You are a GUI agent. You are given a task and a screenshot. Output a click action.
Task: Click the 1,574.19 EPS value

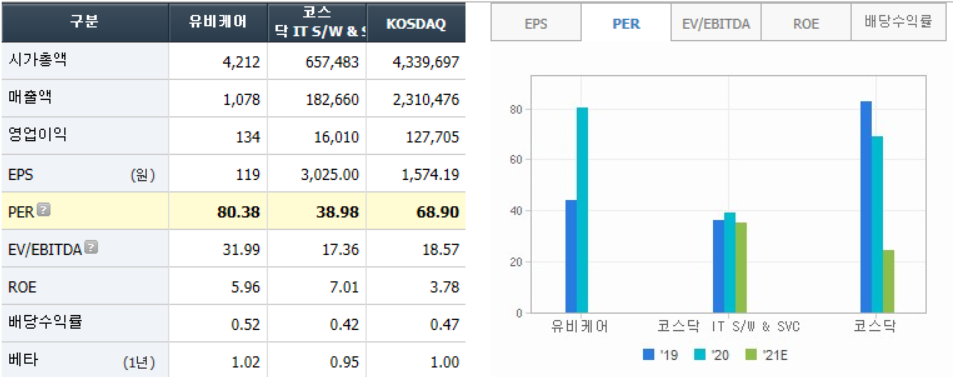[431, 175]
